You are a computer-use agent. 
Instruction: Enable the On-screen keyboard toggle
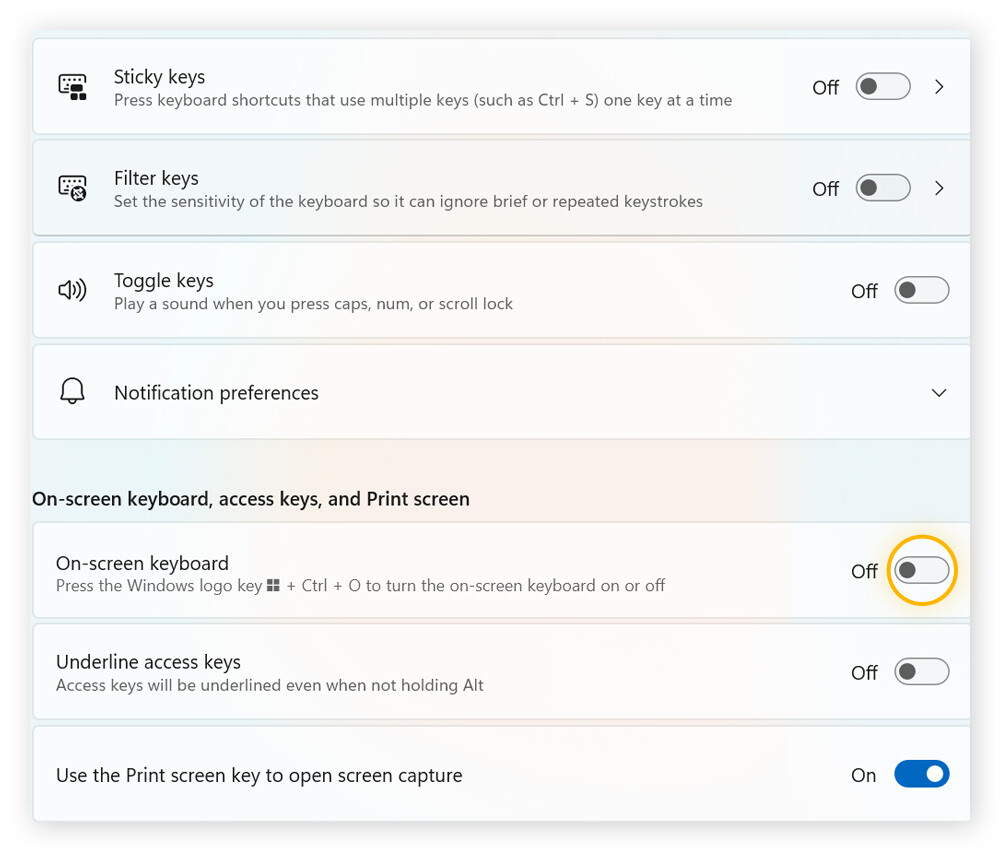coord(921,571)
